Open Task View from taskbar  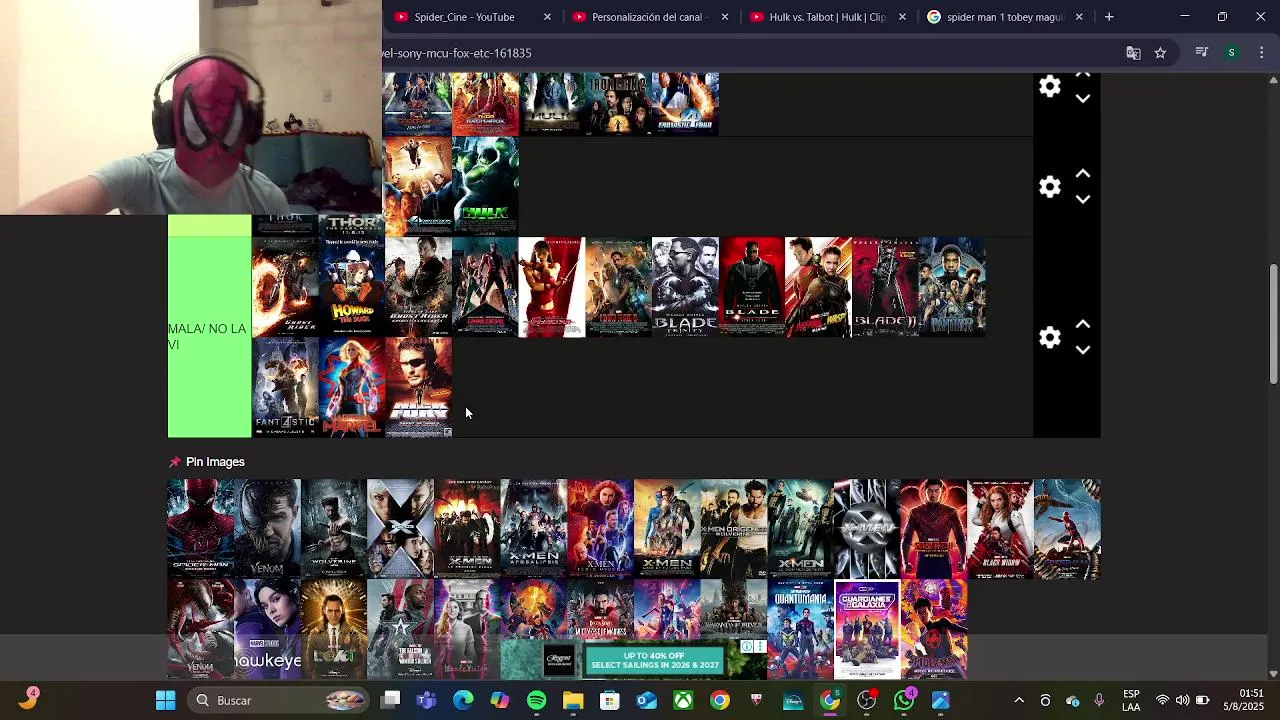[x=391, y=700]
